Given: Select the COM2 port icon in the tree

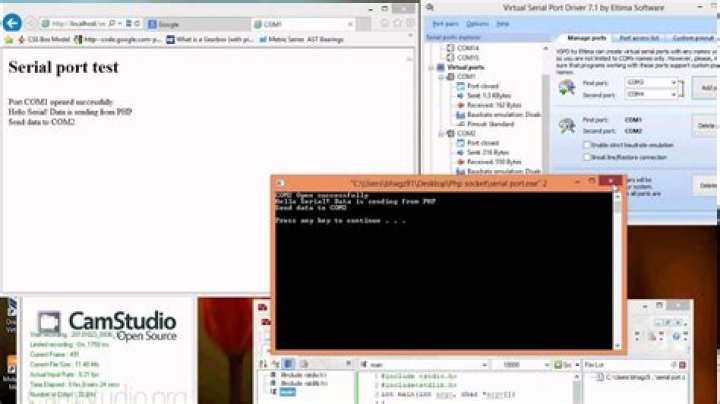Looking at the screenshot, I should click(450, 134).
